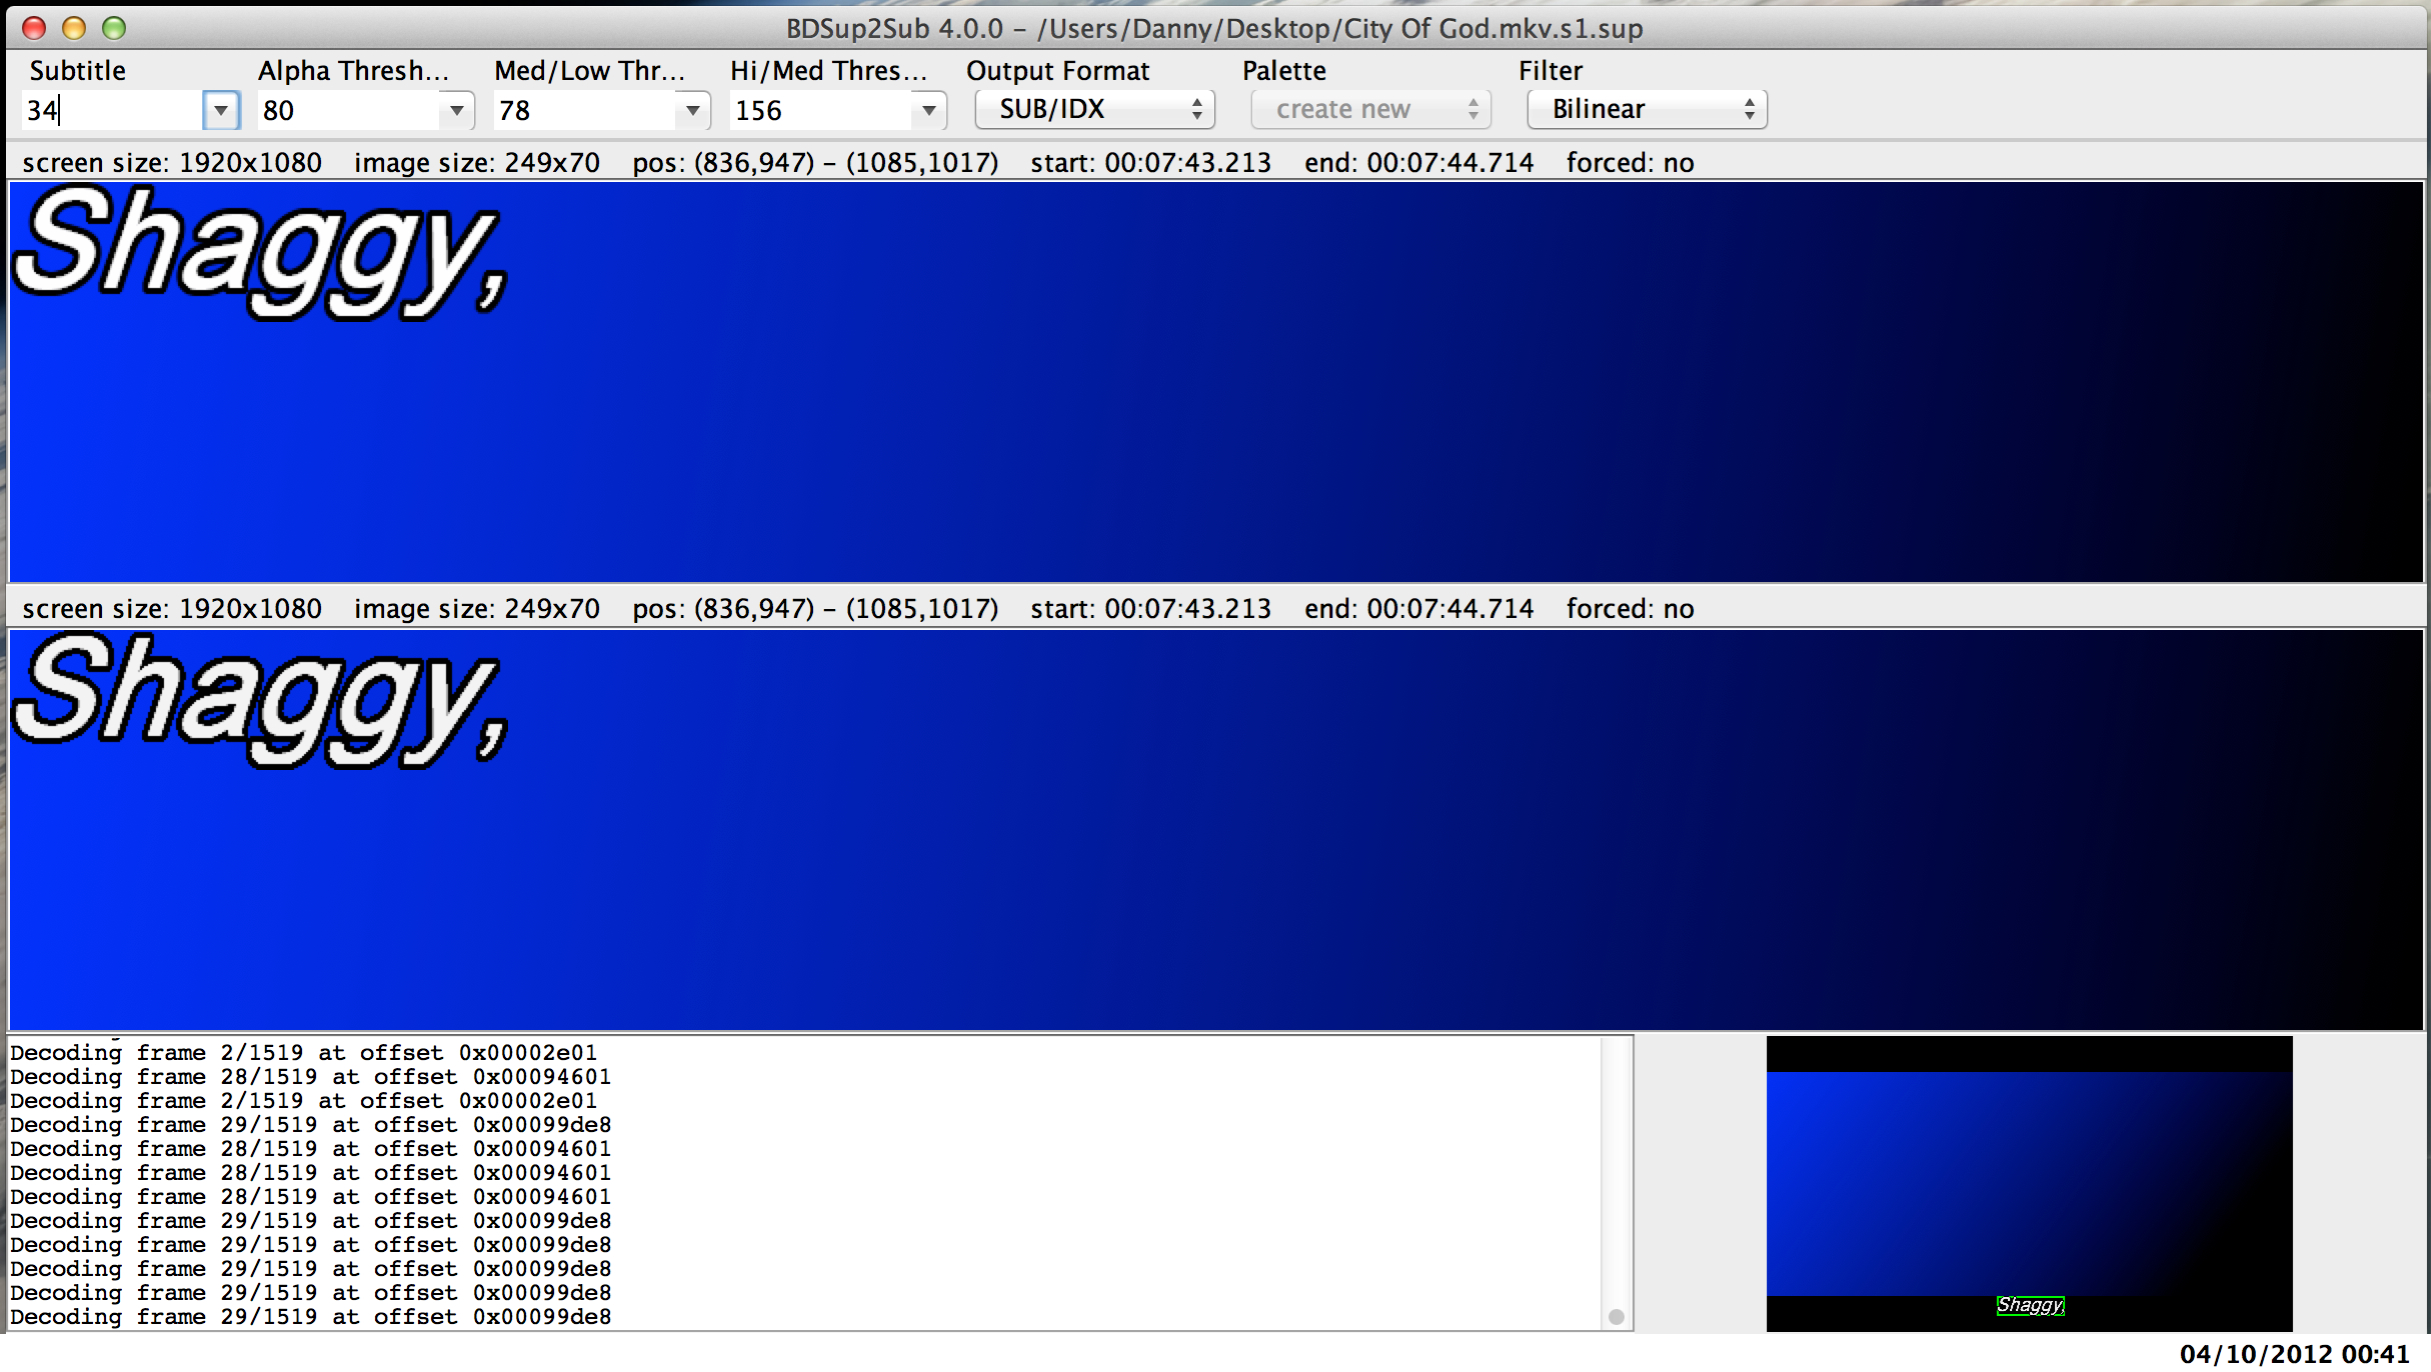
Task: Click the green zoom window button
Action: tap(114, 28)
